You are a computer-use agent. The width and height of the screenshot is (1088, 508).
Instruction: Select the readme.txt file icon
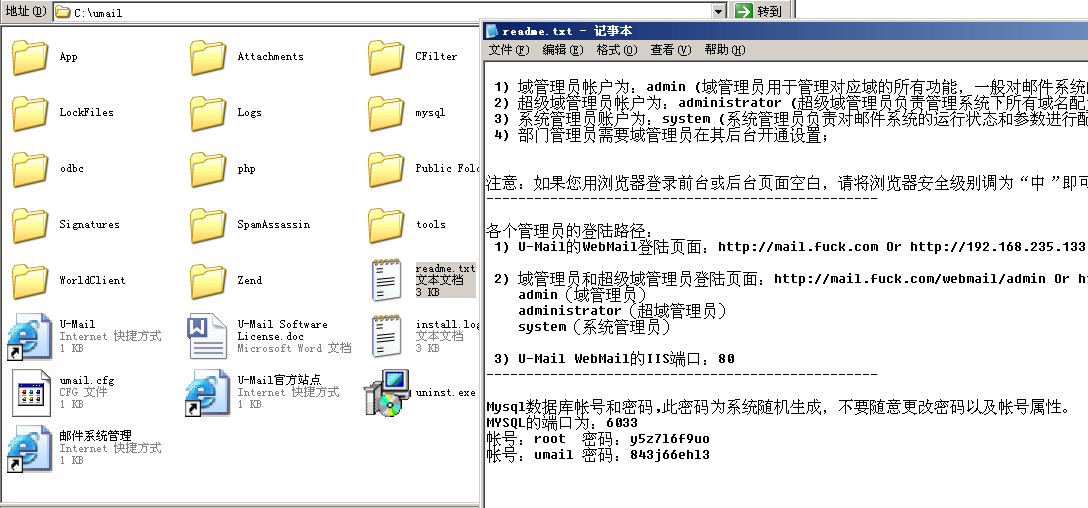[x=386, y=280]
